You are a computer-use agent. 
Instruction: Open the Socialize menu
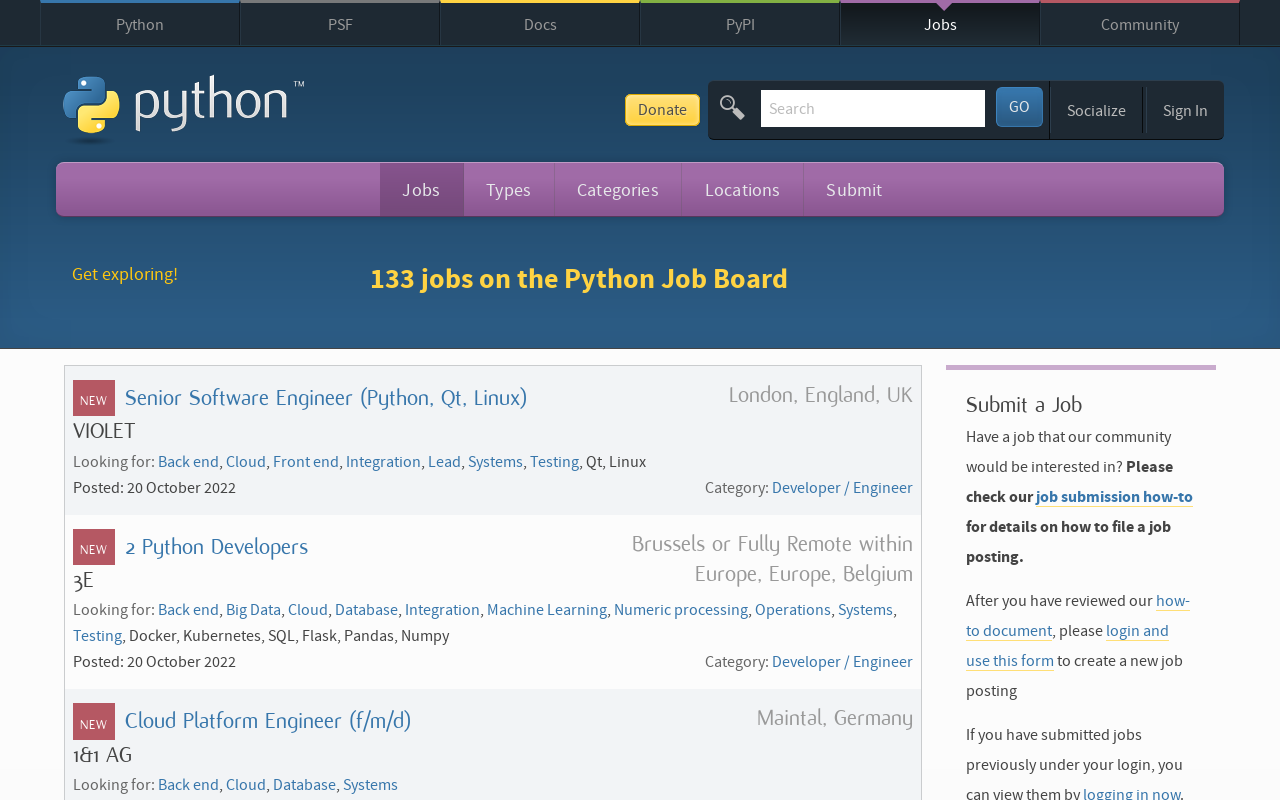[x=1096, y=110]
